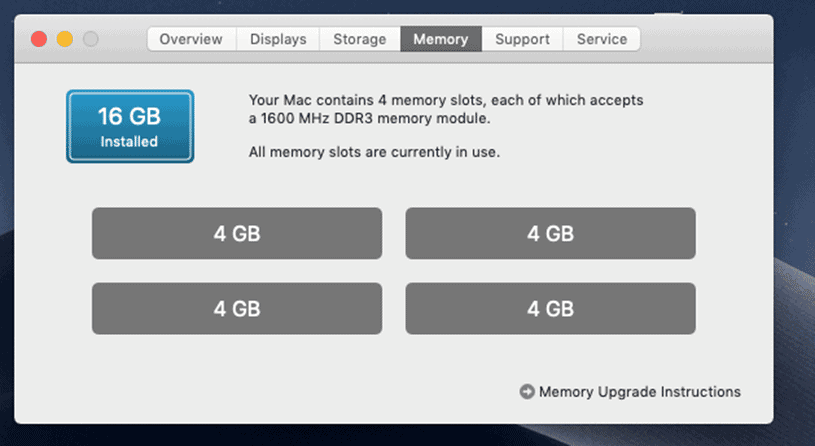Select the lower-left 4 GB memory slot
Viewport: 815px width, 446px height.
[237, 308]
